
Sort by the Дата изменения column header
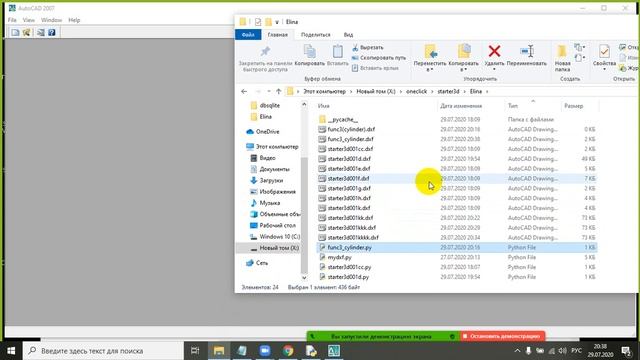point(461,106)
